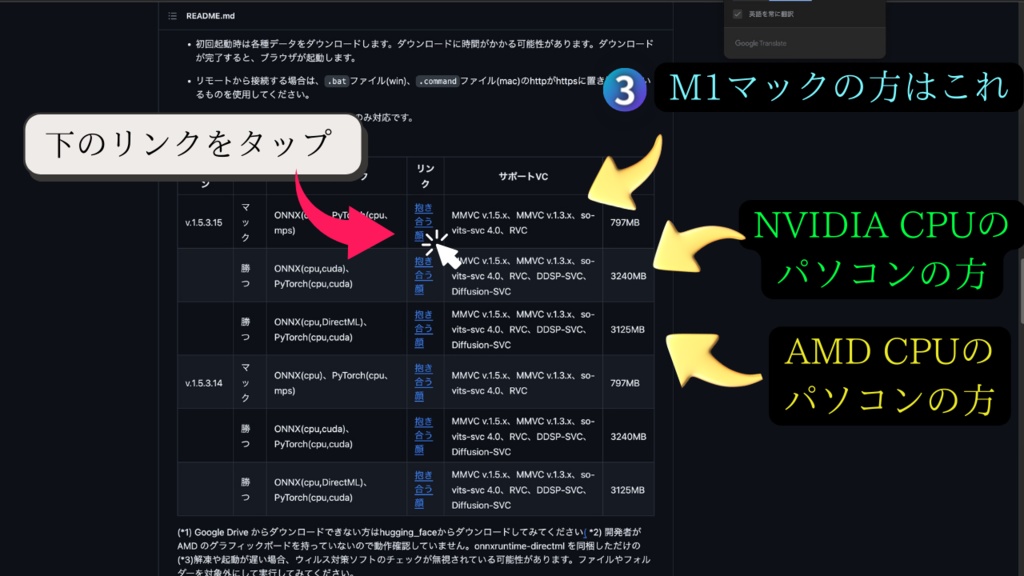This screenshot has width=1024, height=576.
Task: Click the リンク column header
Action: 424,175
